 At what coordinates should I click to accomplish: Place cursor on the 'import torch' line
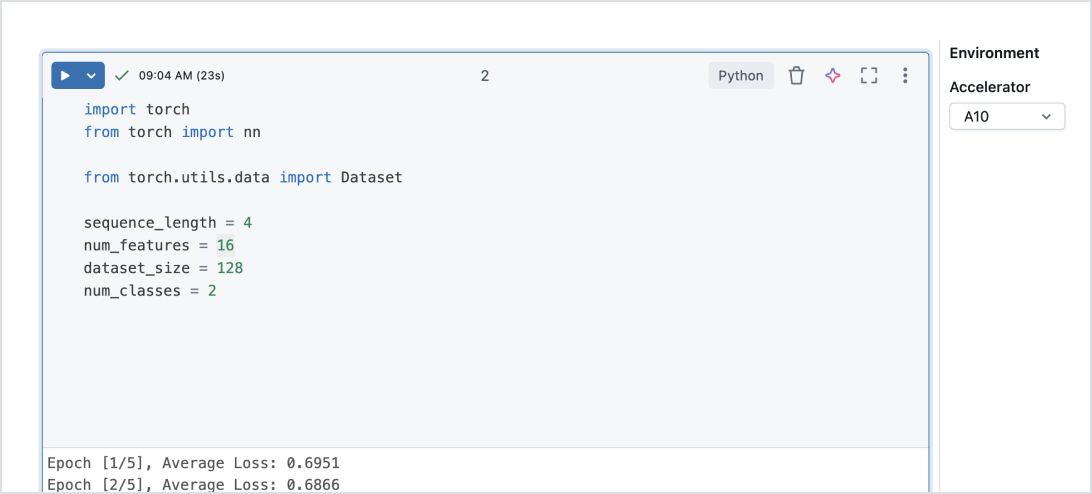coord(137,109)
